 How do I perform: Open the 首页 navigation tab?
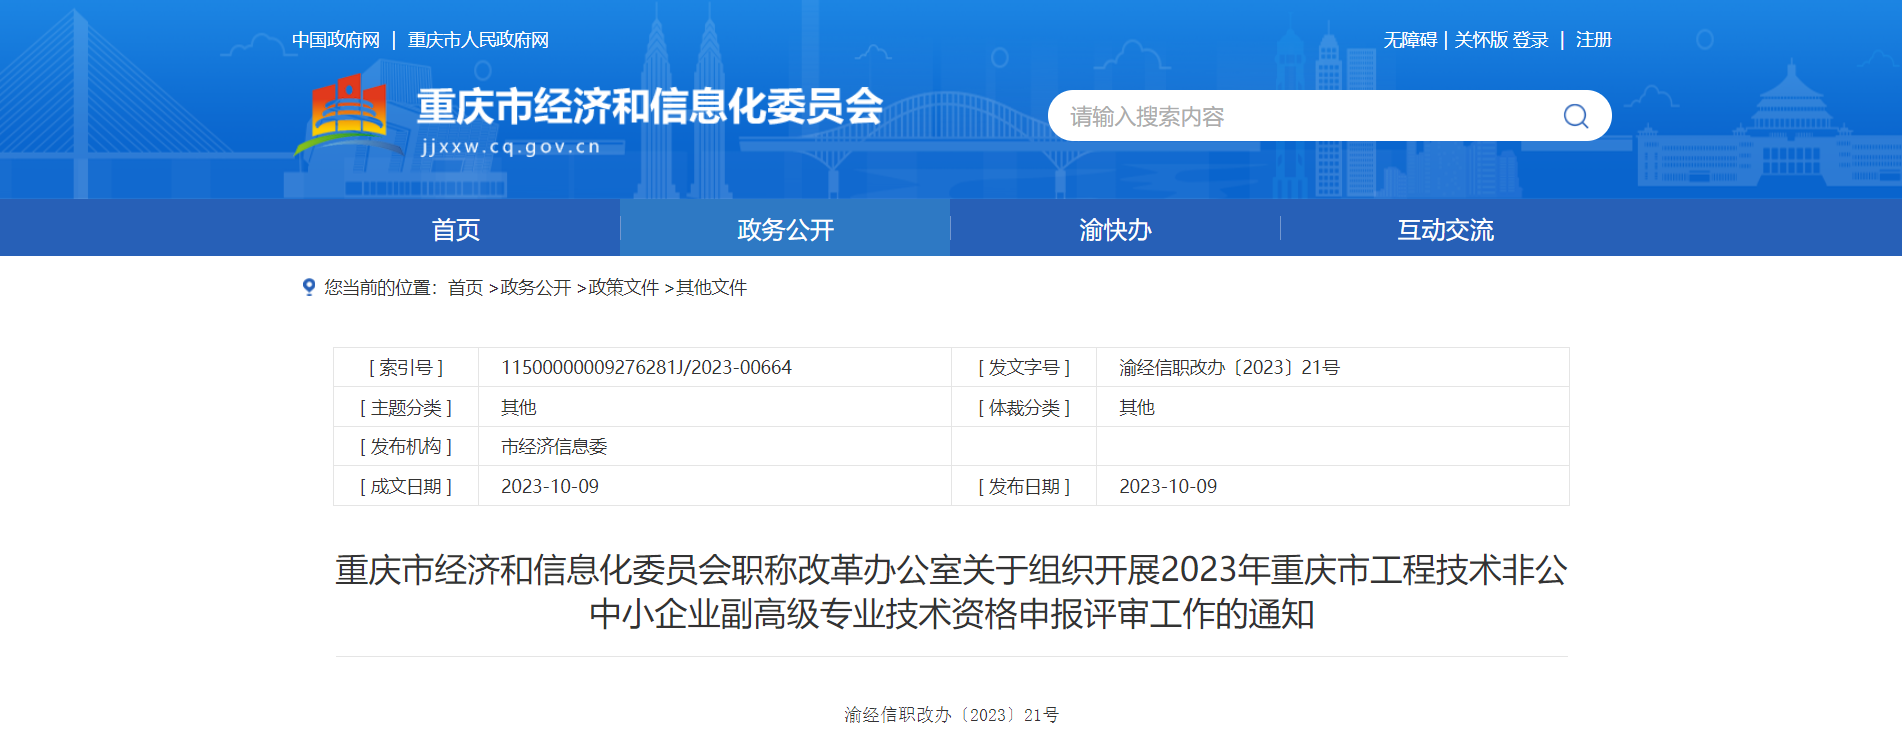[x=455, y=230]
